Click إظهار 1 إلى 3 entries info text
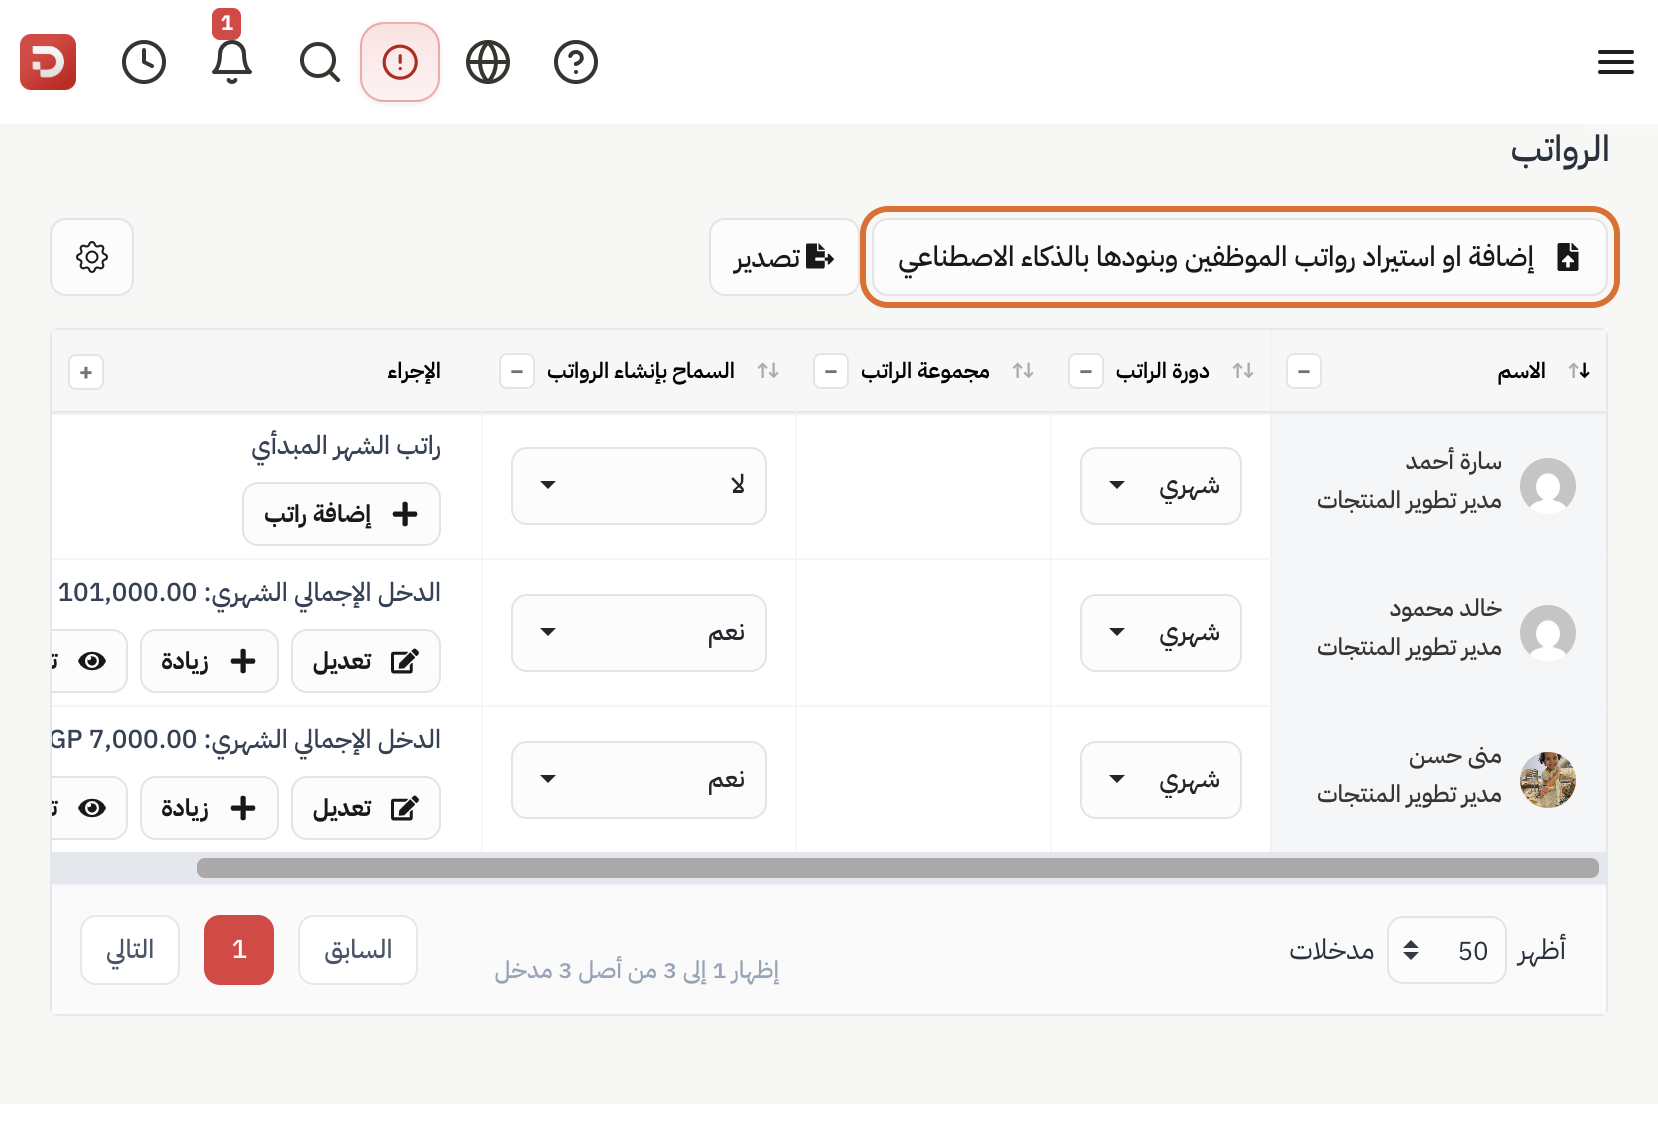1658x1146 pixels. coord(637,971)
